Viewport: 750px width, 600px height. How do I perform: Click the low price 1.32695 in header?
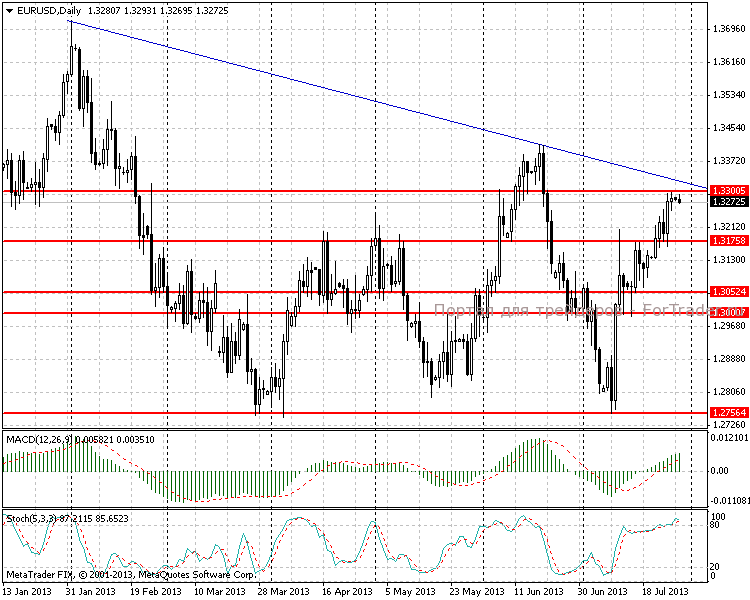[176, 11]
